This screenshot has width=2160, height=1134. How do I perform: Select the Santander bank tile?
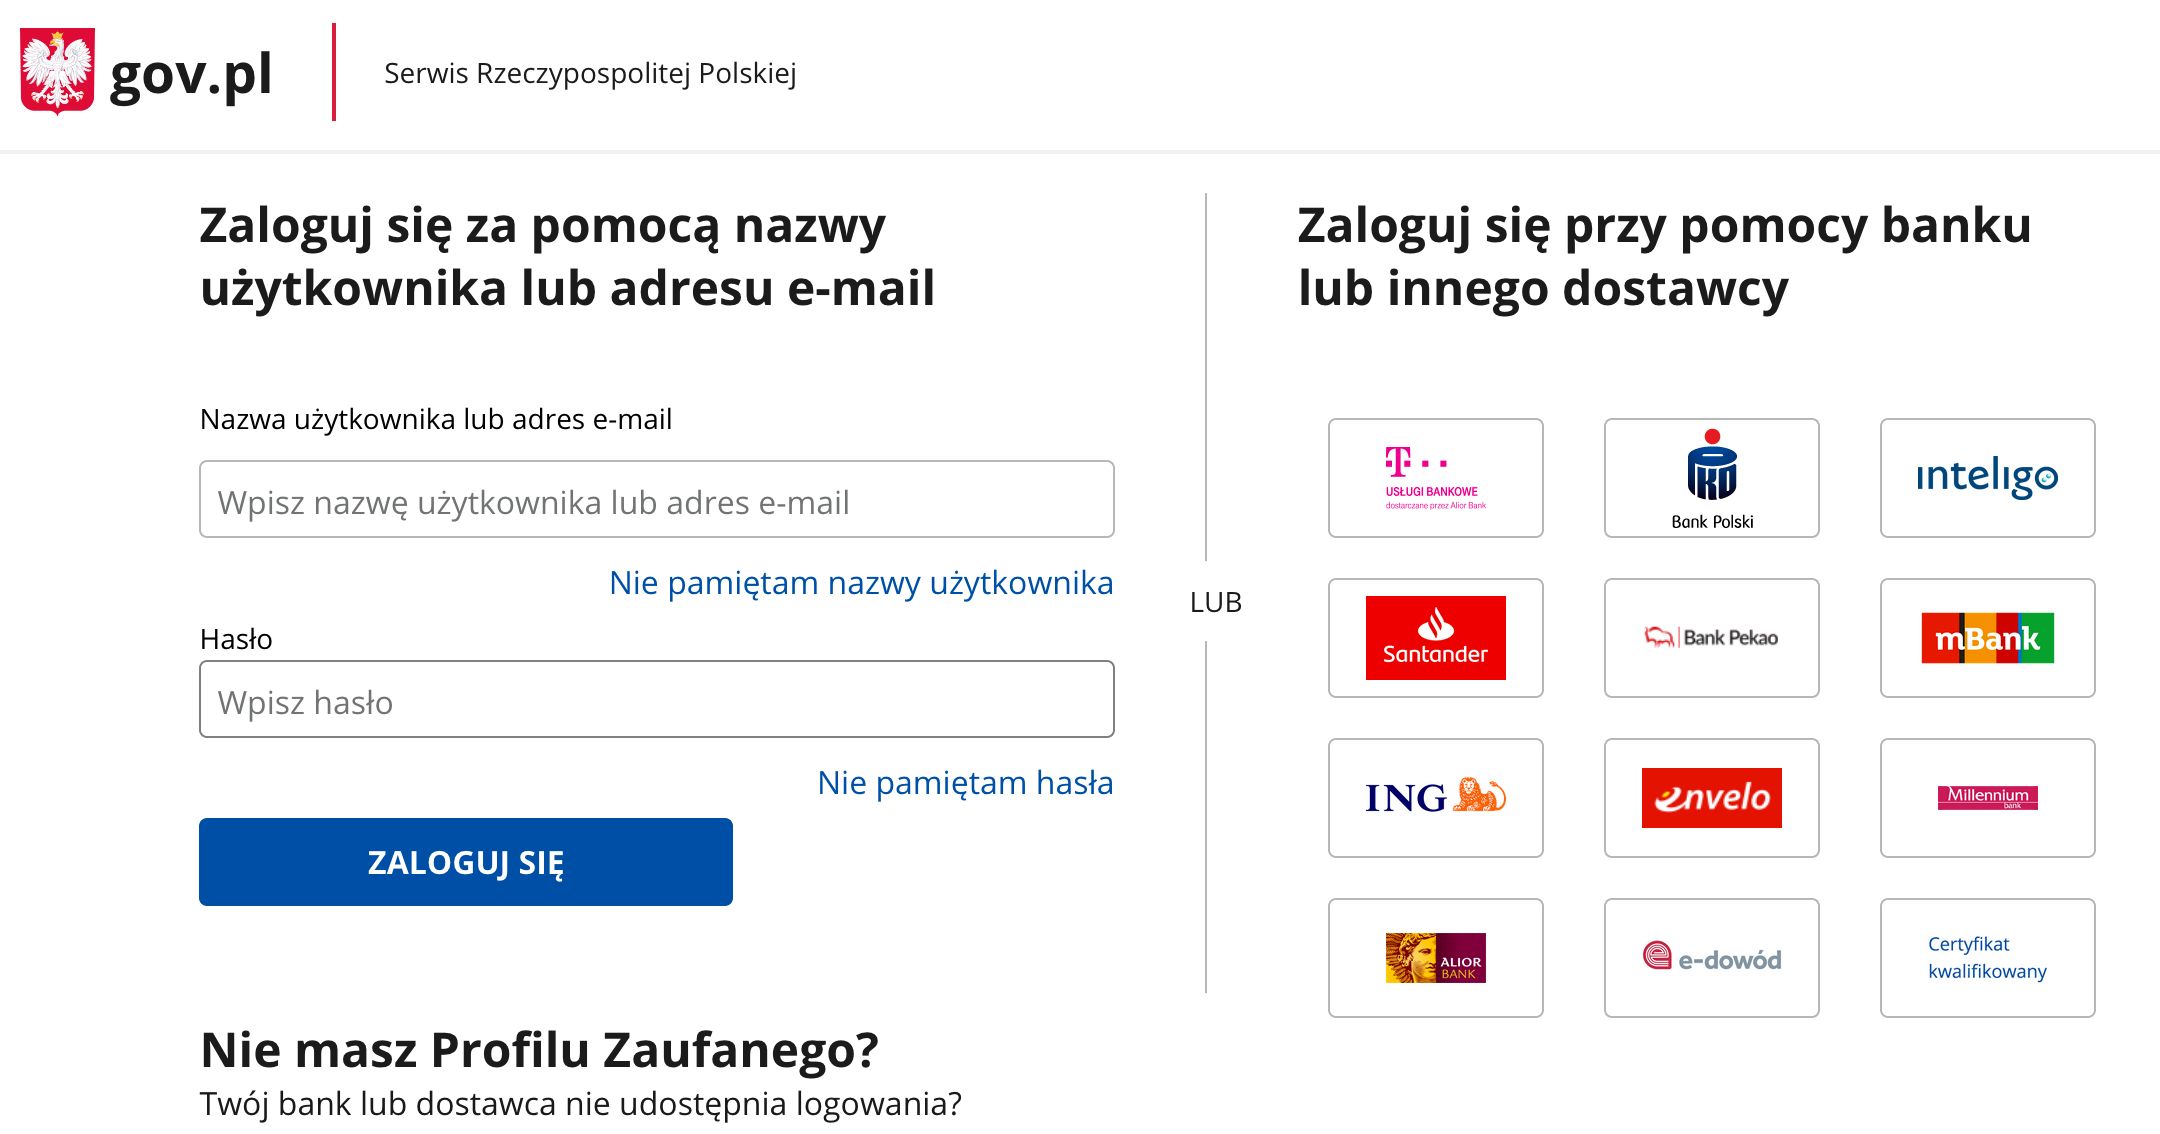click(x=1435, y=638)
